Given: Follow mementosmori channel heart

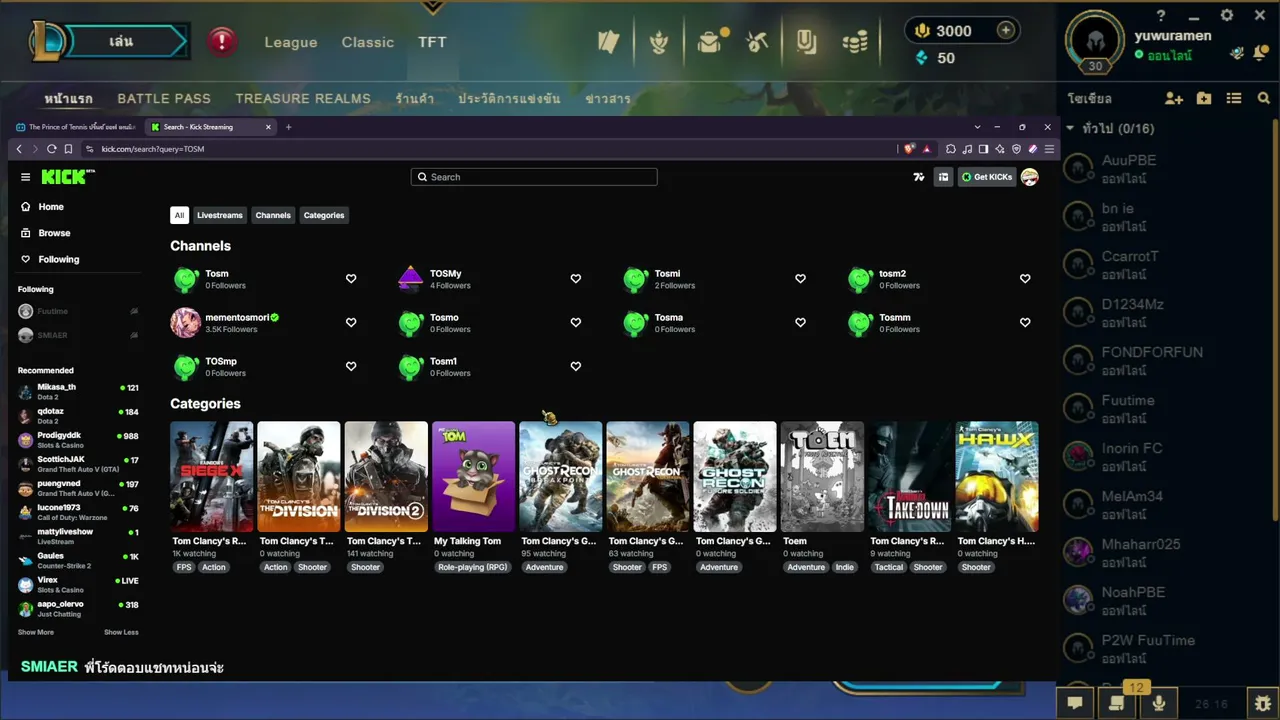Looking at the screenshot, I should click(x=351, y=323).
